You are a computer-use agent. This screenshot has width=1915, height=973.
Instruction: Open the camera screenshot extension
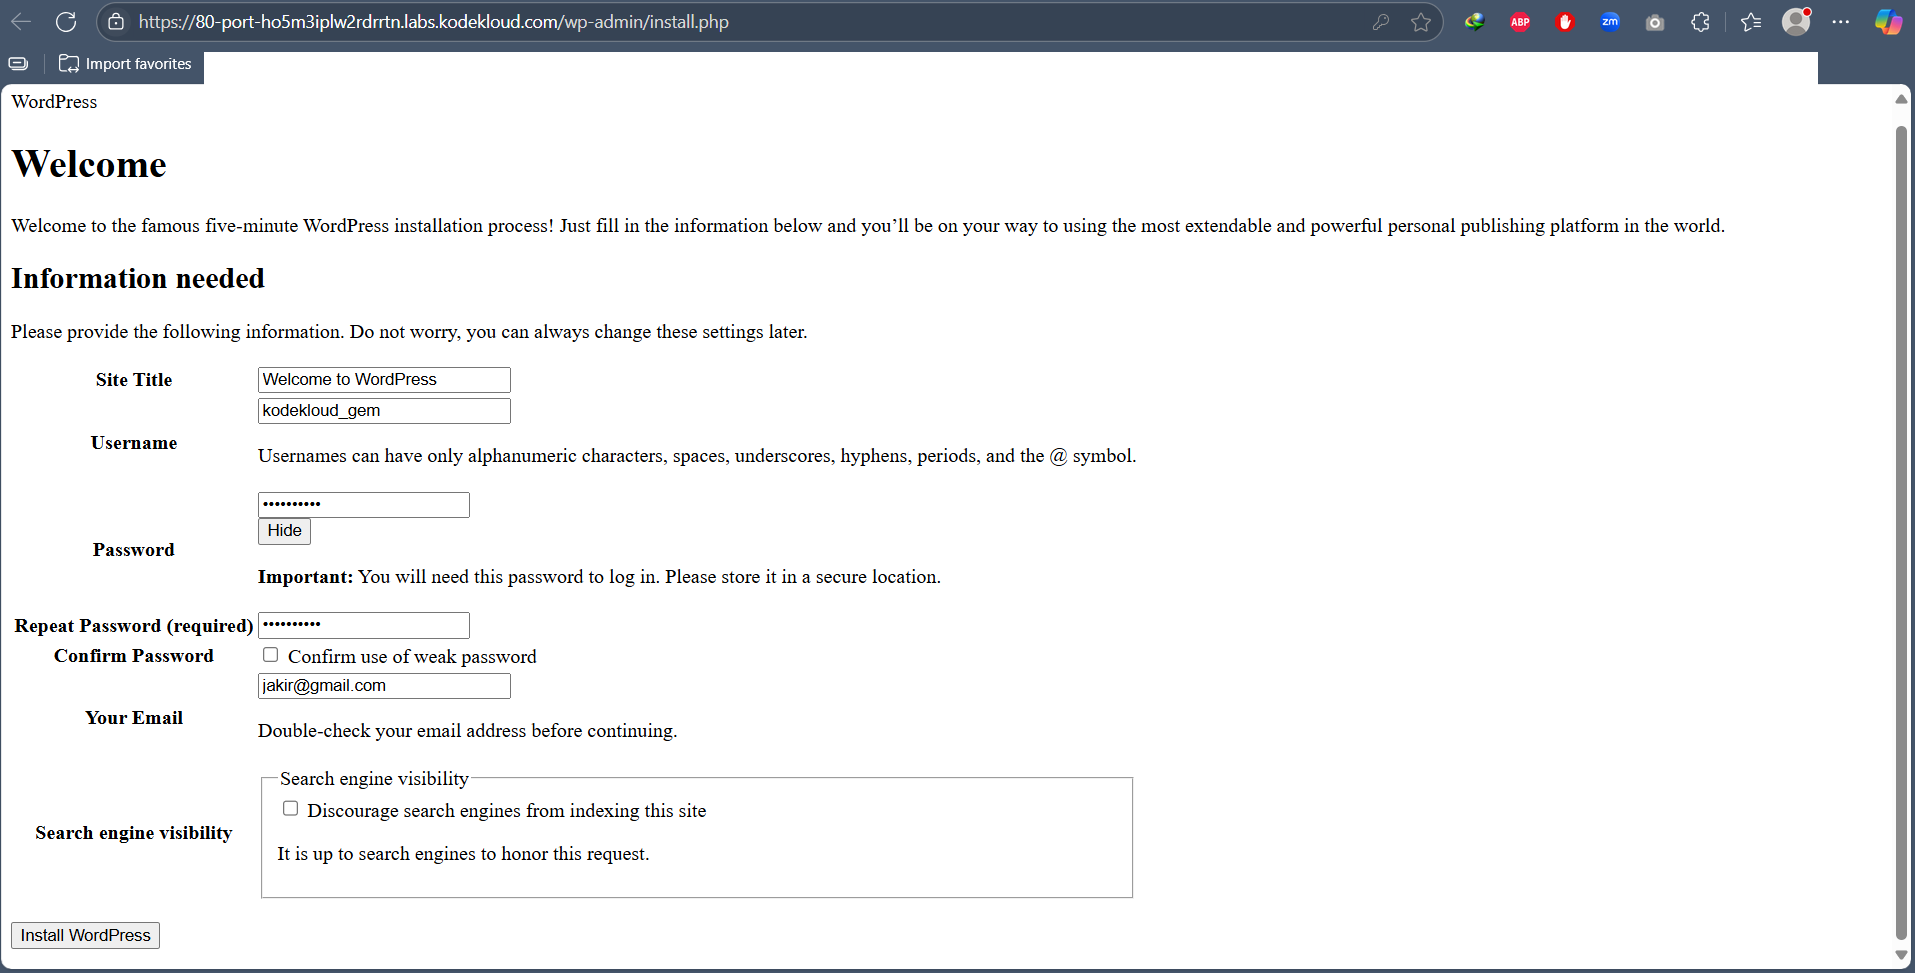1655,22
